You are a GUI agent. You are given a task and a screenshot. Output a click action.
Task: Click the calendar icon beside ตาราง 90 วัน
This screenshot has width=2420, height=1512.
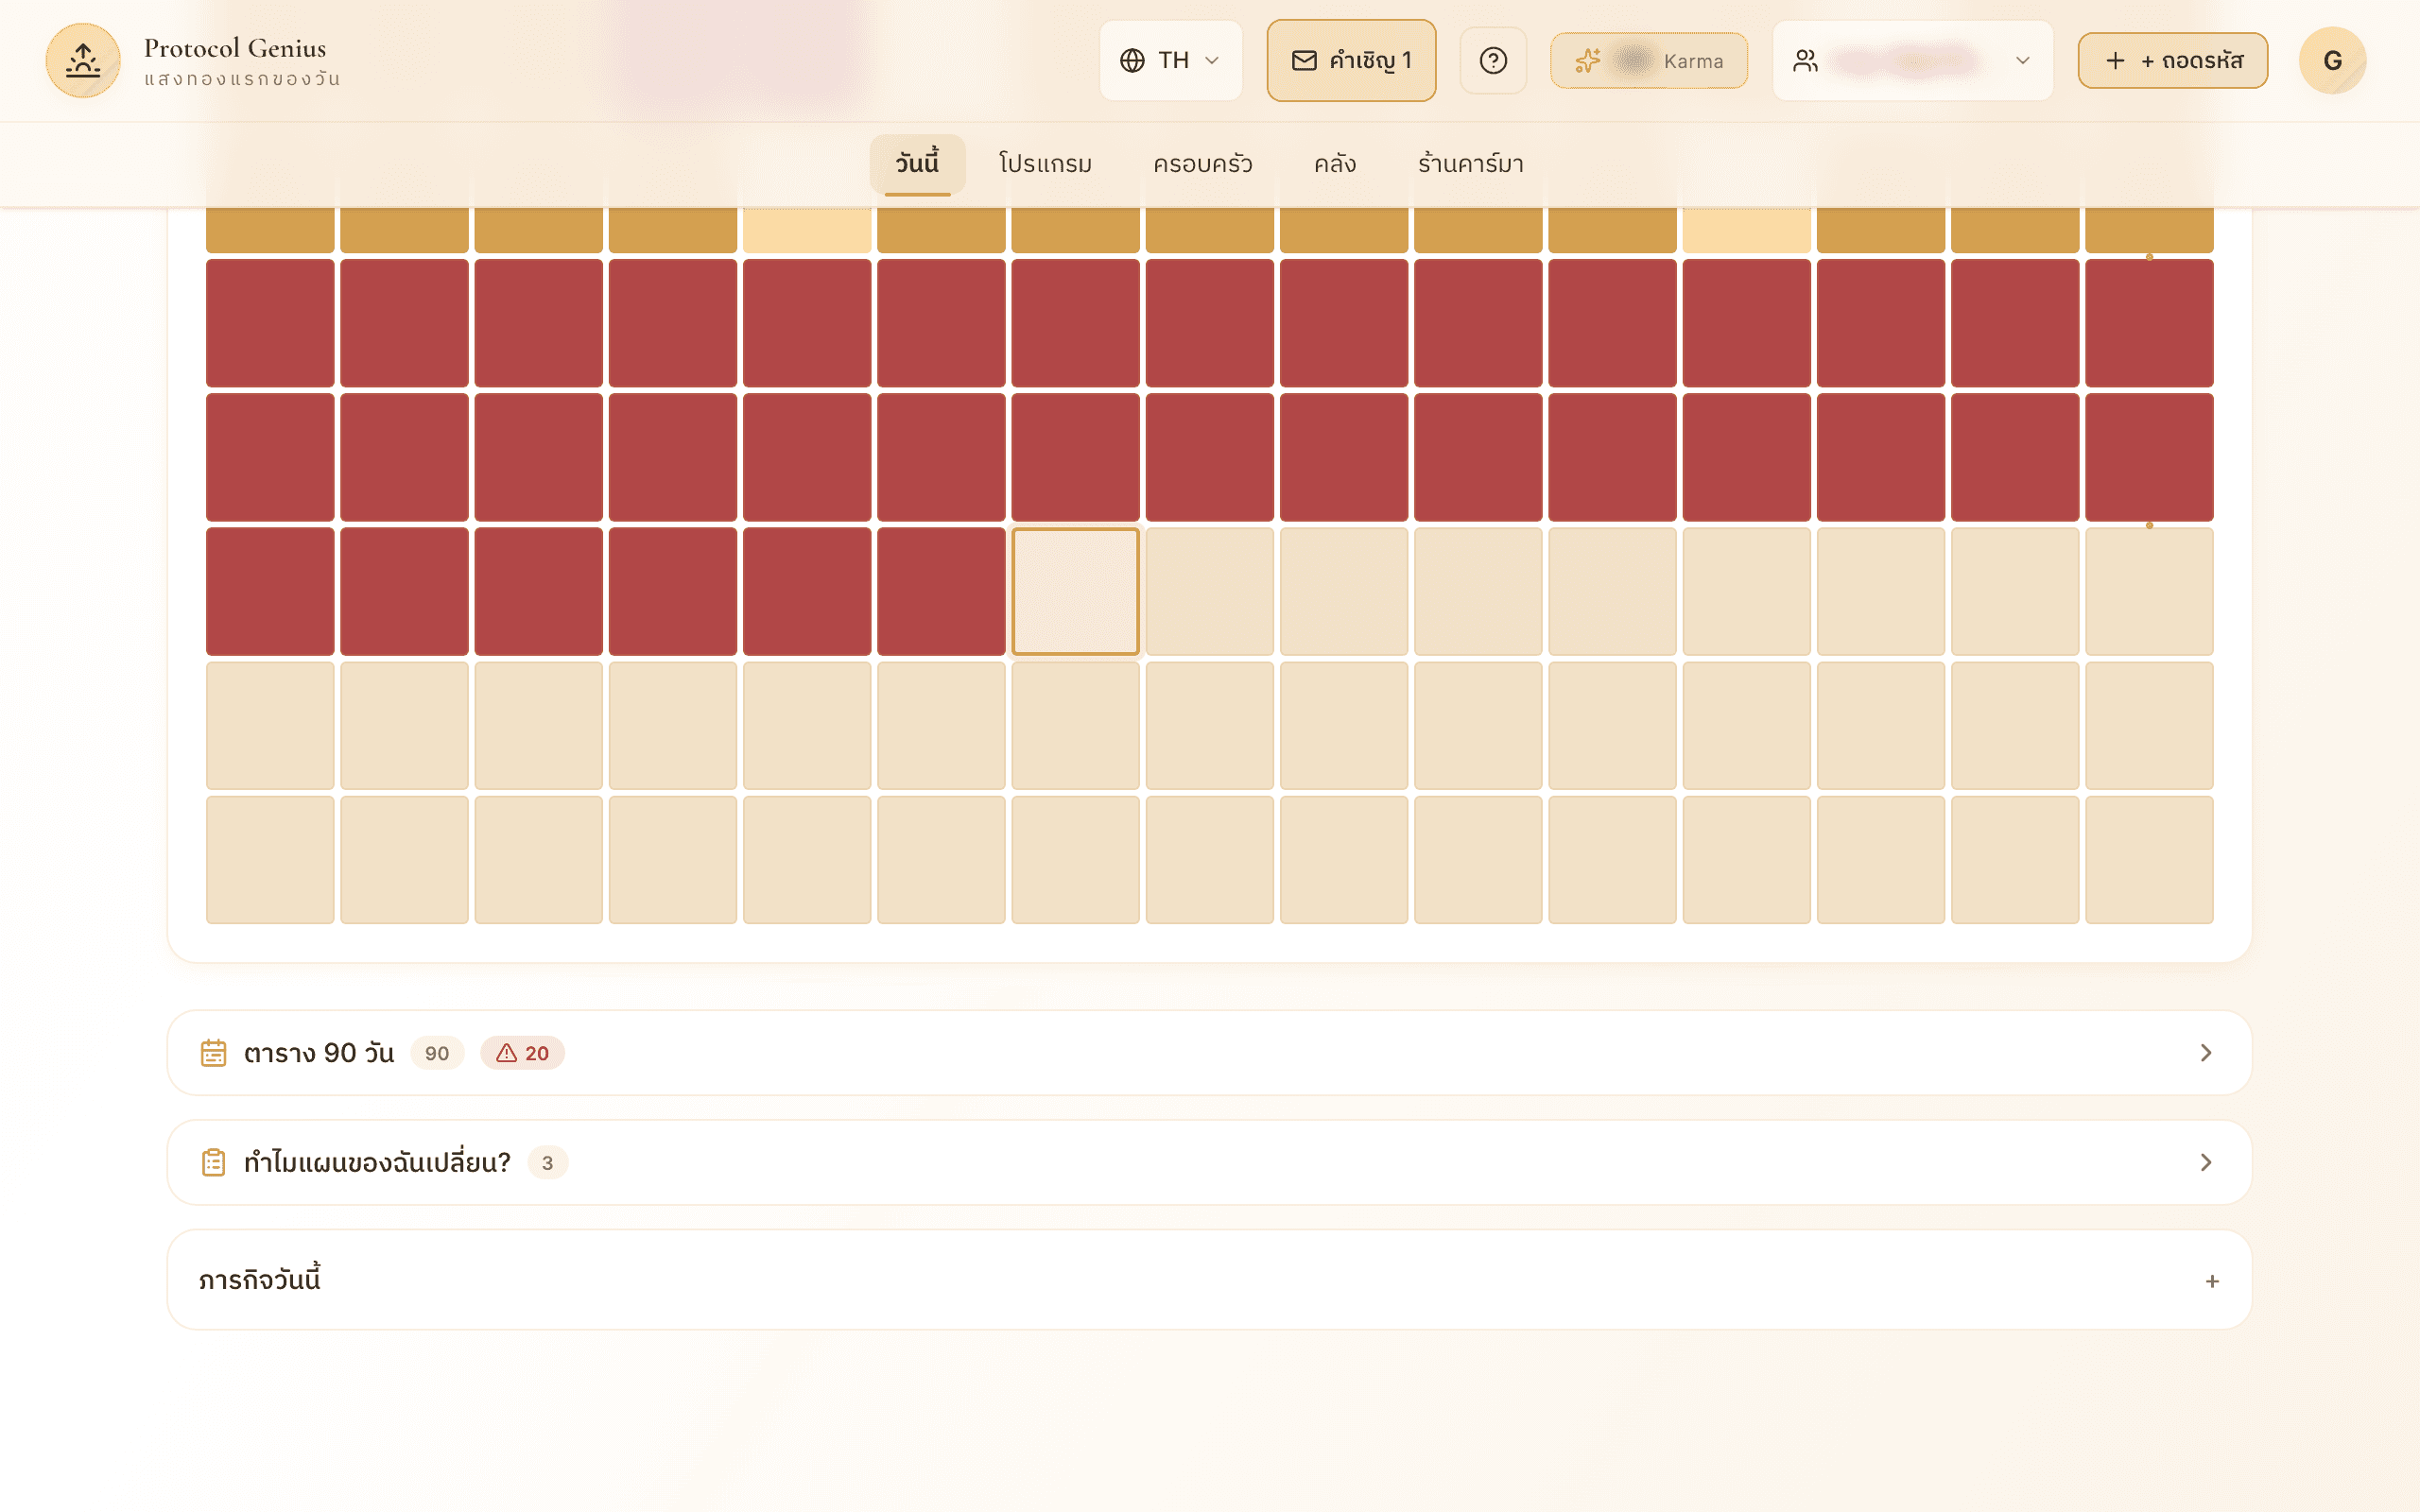213,1053
